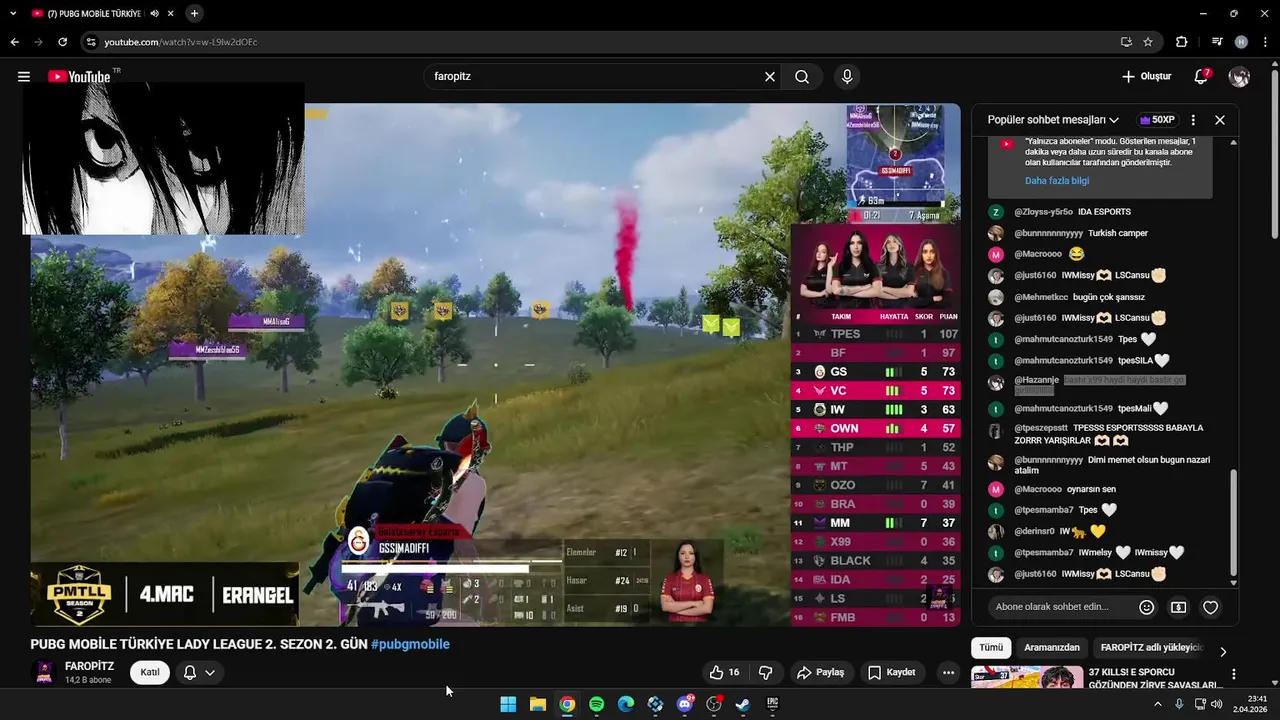Open the emoji picker in chat
Image resolution: width=1280 pixels, height=720 pixels.
(x=1147, y=607)
